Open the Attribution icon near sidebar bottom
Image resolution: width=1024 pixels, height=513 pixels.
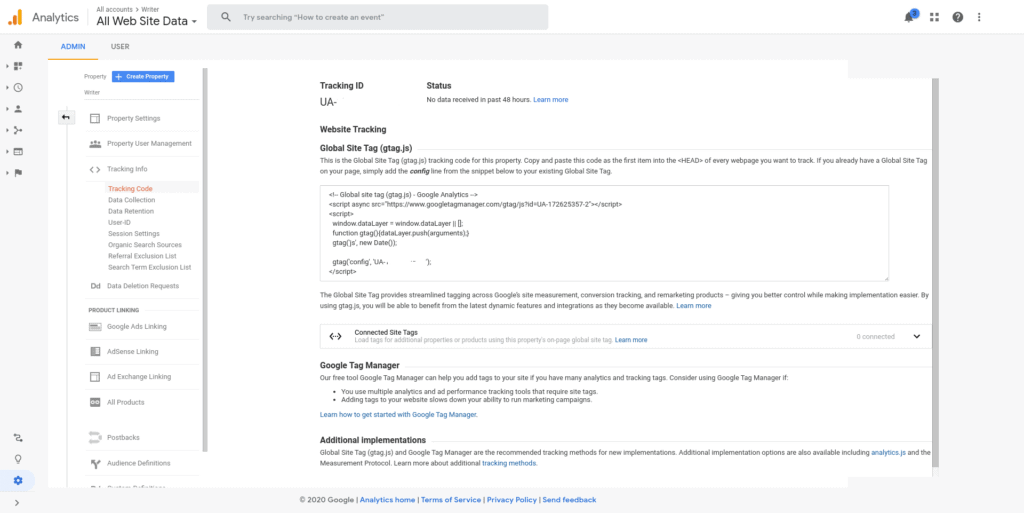tap(18, 437)
